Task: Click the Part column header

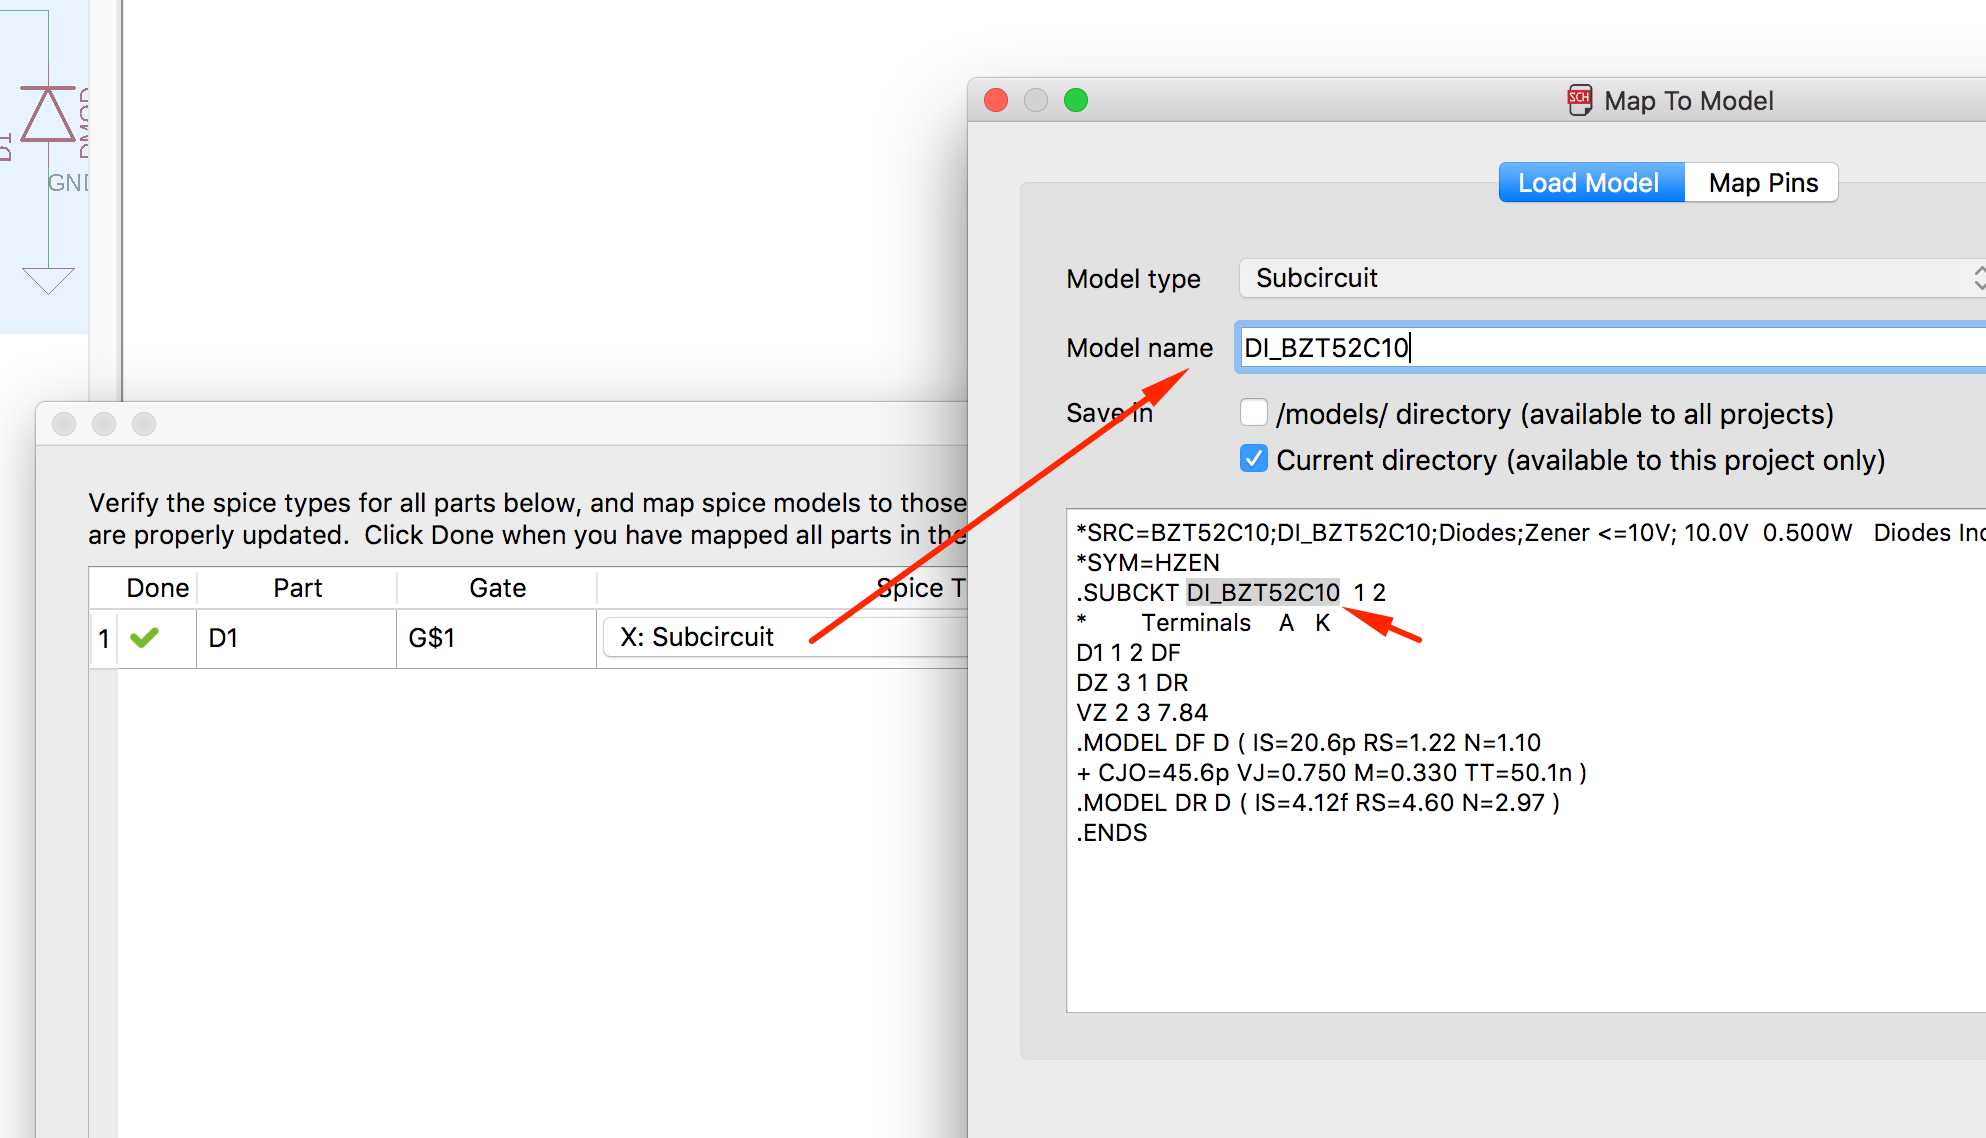Action: 297,588
